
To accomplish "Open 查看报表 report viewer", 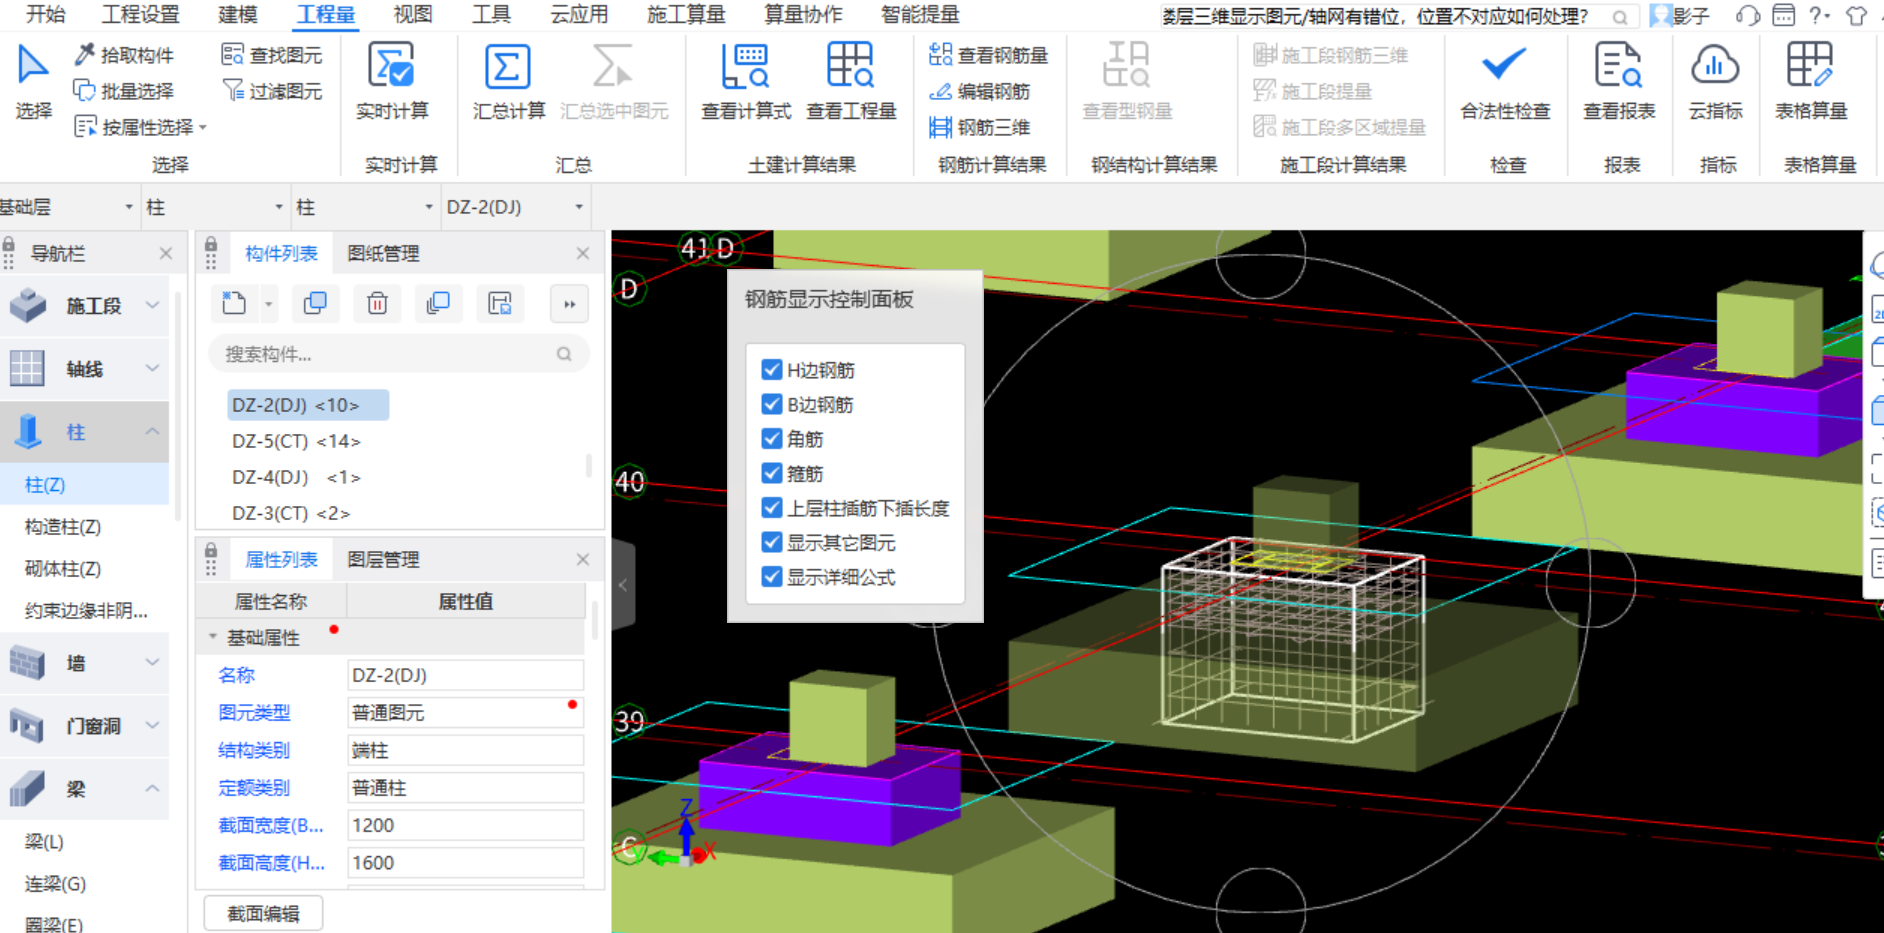I will (1619, 80).
